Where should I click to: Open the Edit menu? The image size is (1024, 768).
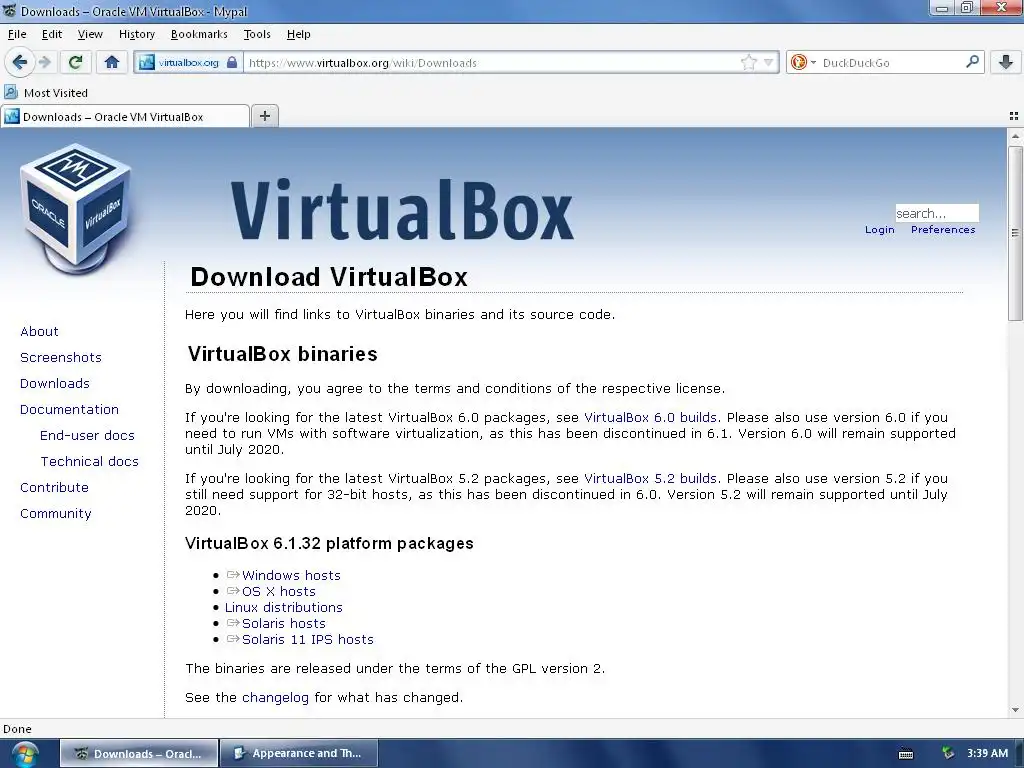point(52,34)
